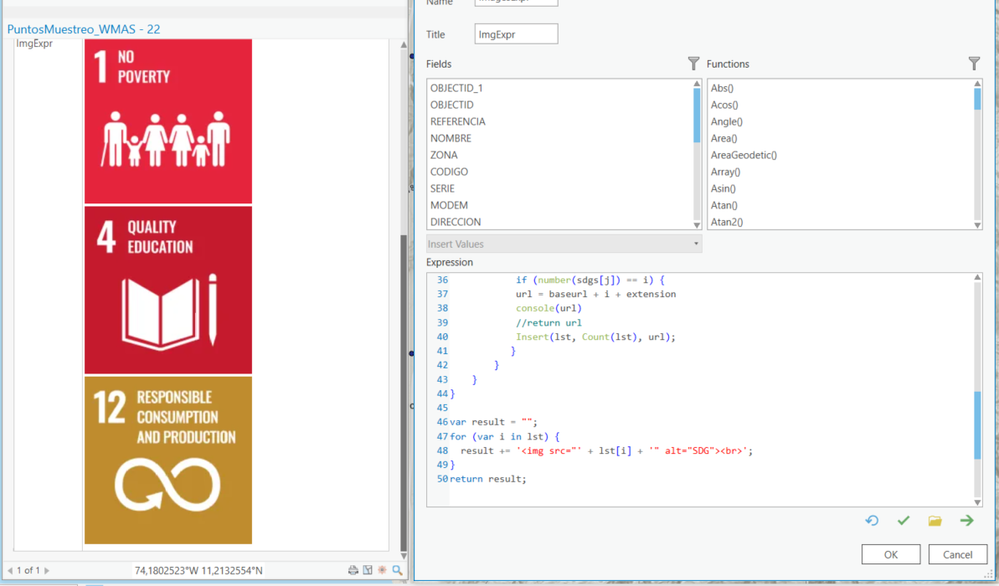Click the Title input field containing ImgExpr

point(516,35)
